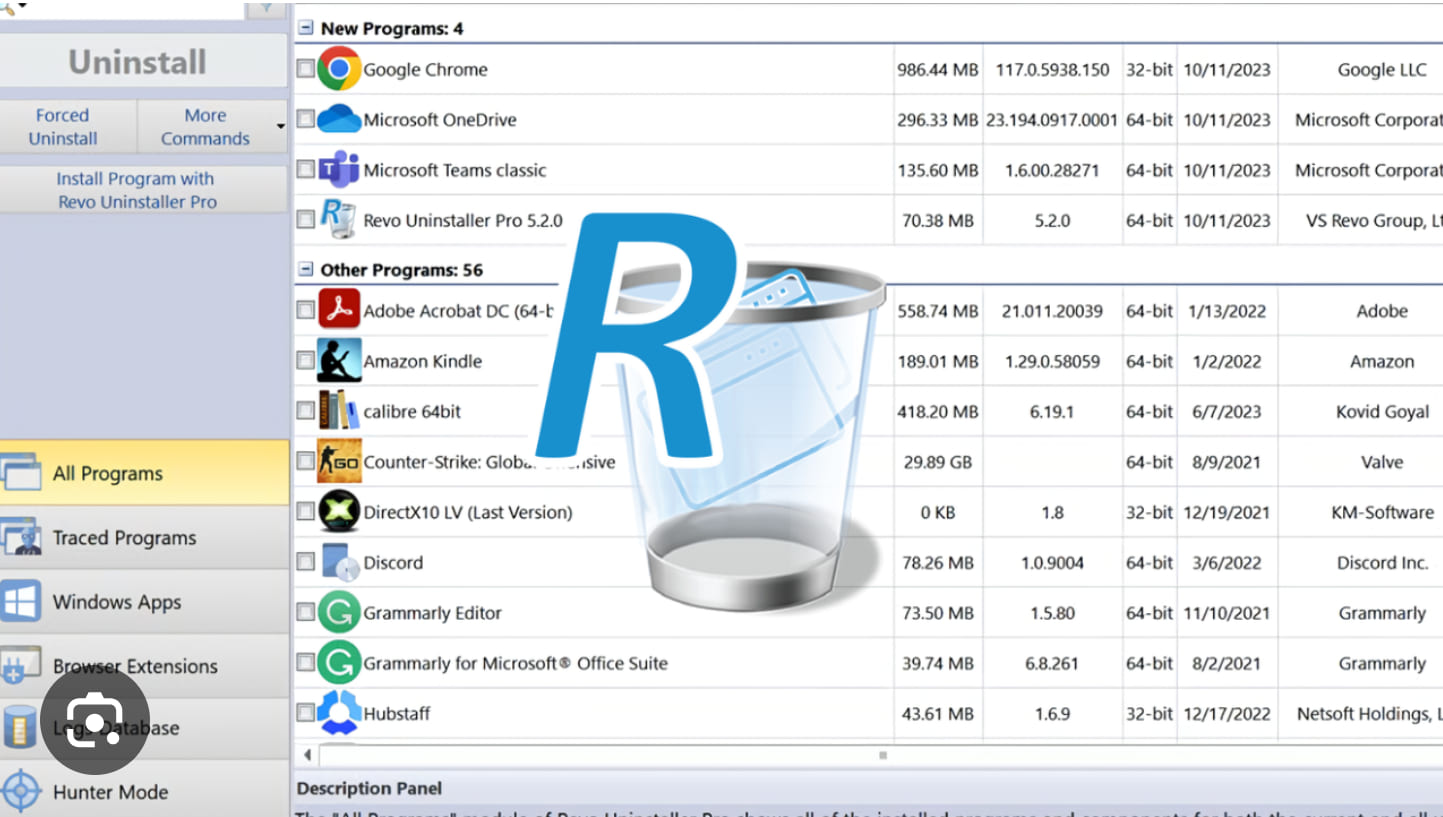Screen dimensions: 1443x817
Task: Check the Hubstaff checkbox
Action: point(305,713)
